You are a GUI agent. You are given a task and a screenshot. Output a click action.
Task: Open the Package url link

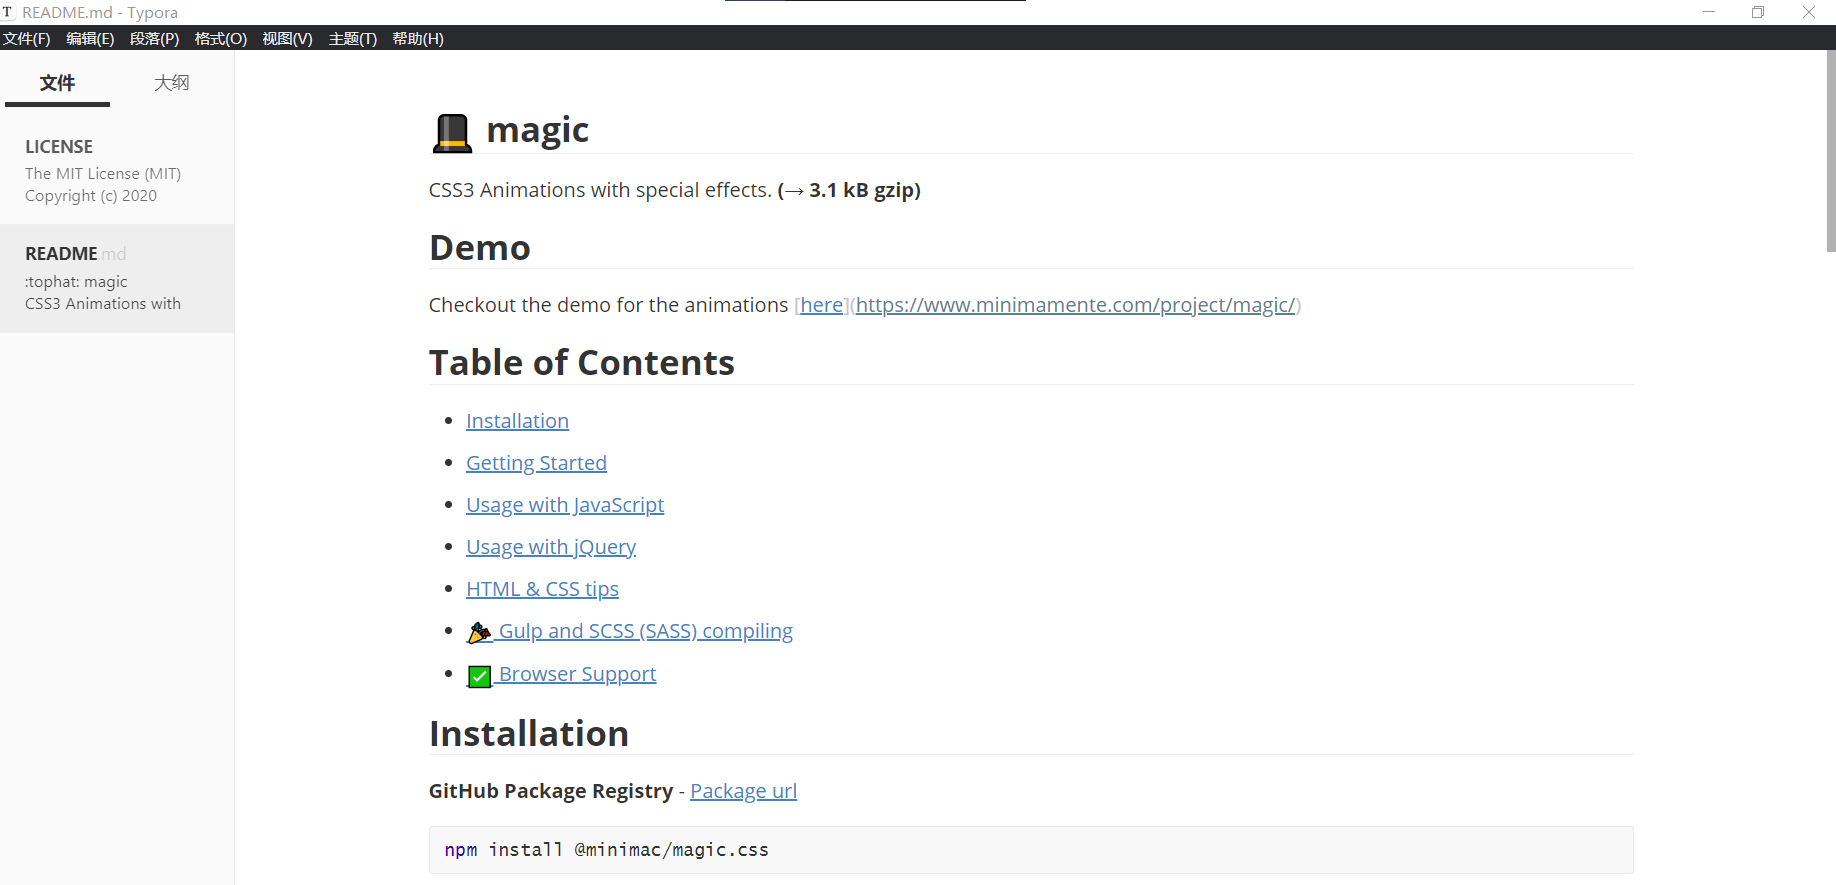point(743,791)
